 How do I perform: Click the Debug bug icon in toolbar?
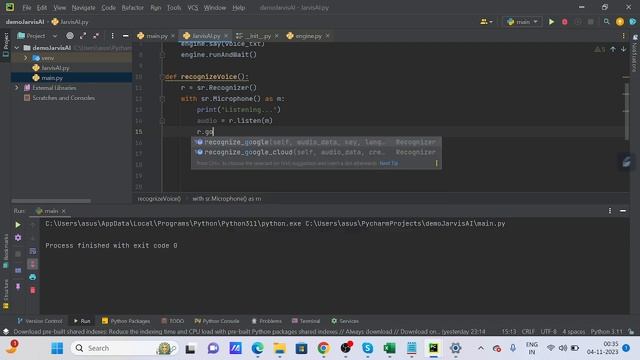pos(564,22)
